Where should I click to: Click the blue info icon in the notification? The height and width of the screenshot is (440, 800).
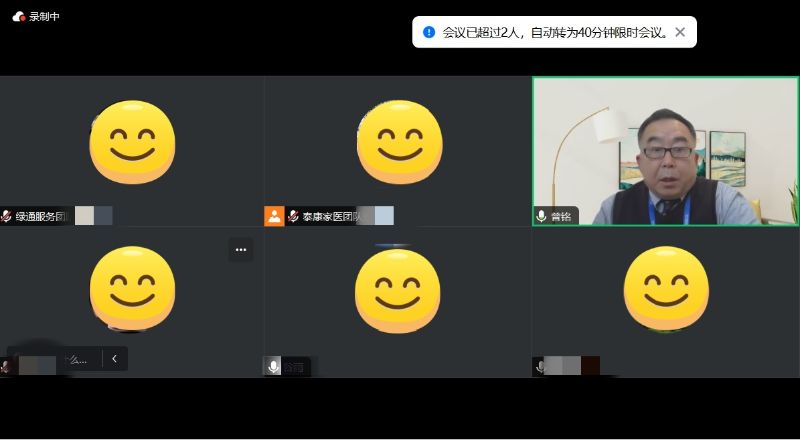pos(429,32)
